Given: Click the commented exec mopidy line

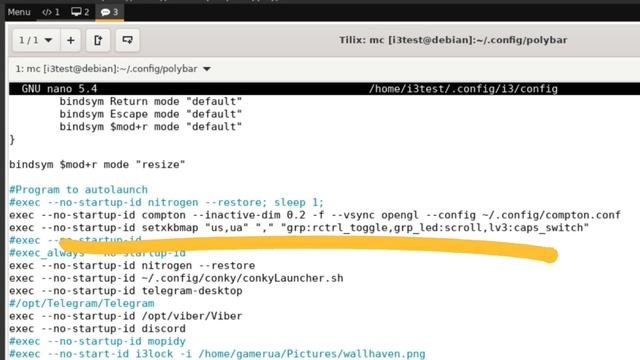Looking at the screenshot, I should click(97, 341).
